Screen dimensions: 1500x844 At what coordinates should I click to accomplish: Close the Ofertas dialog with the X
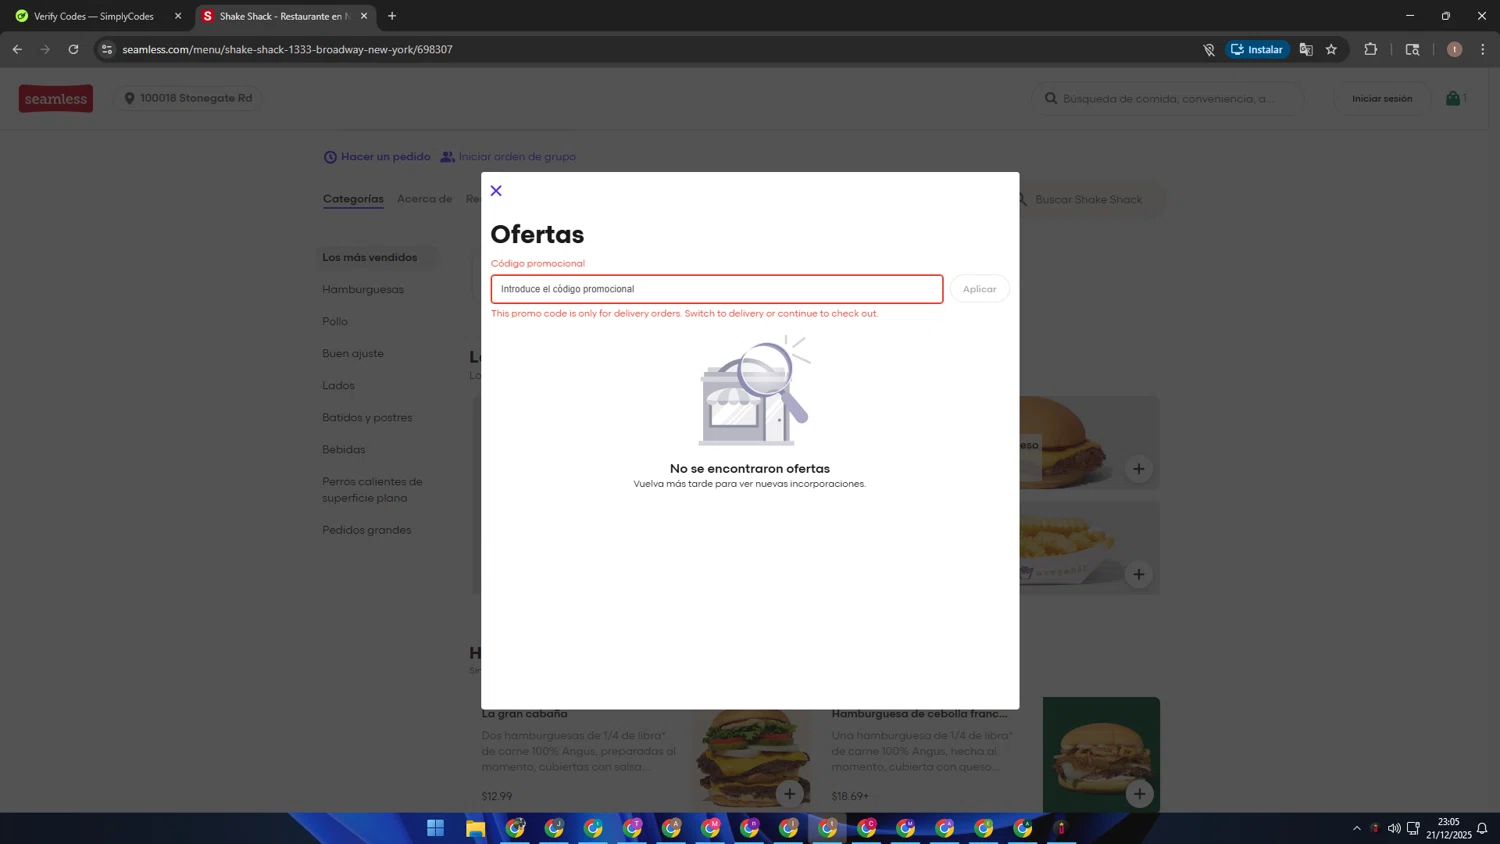click(496, 191)
